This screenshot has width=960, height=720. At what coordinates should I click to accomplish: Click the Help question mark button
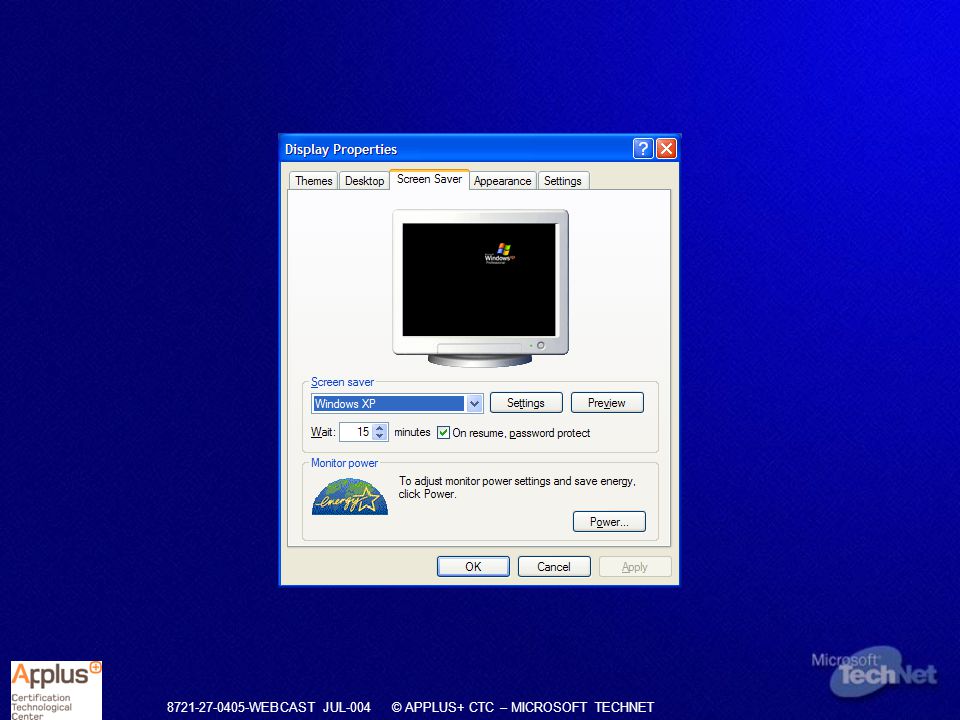coord(642,148)
